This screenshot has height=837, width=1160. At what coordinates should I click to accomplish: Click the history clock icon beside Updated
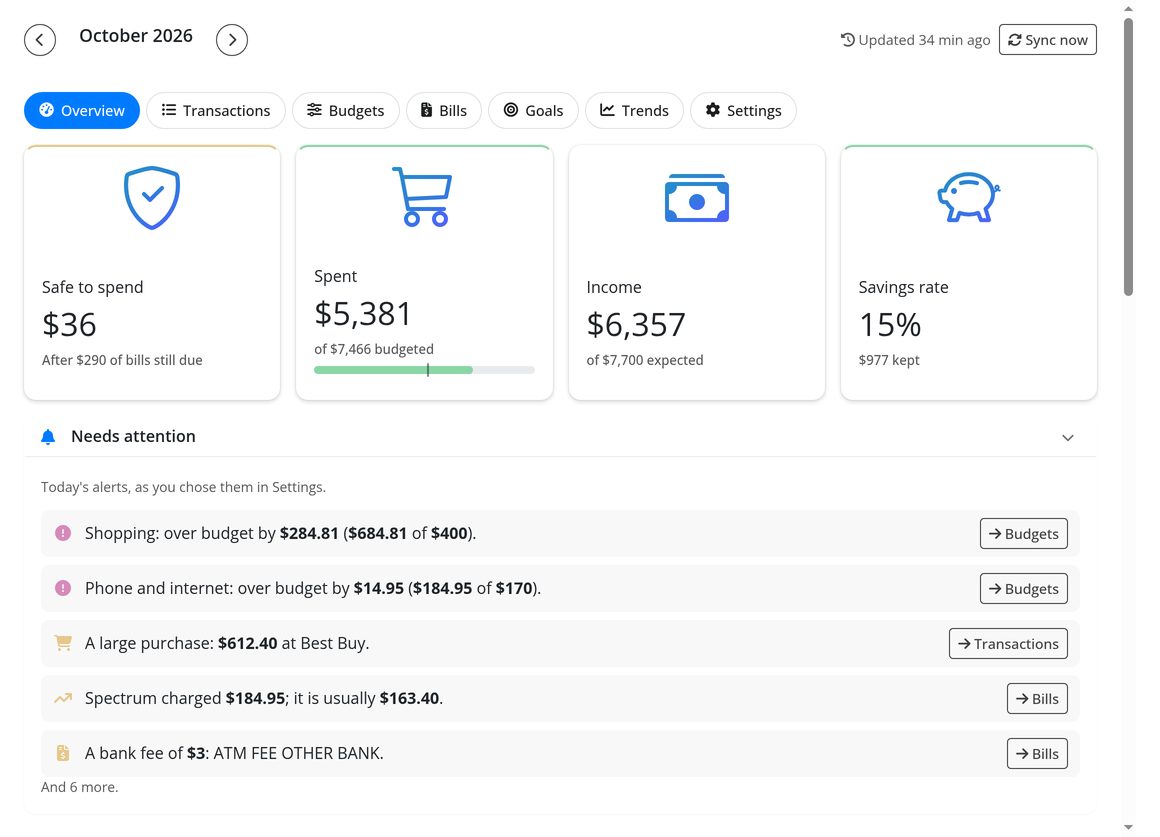848,40
